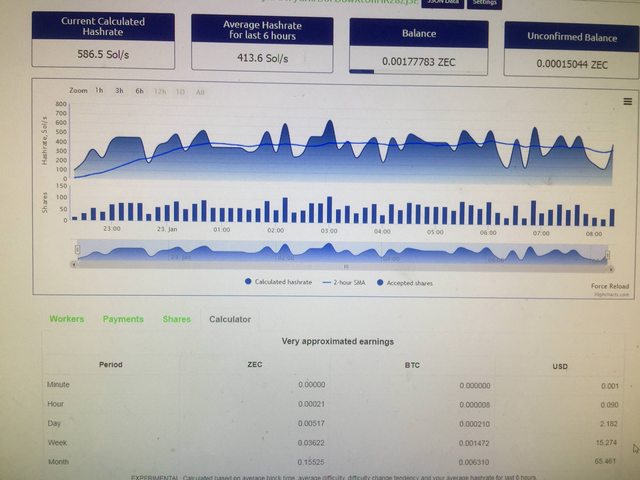The image size is (640, 480).
Task: Click the Settings button at top
Action: point(484,3)
